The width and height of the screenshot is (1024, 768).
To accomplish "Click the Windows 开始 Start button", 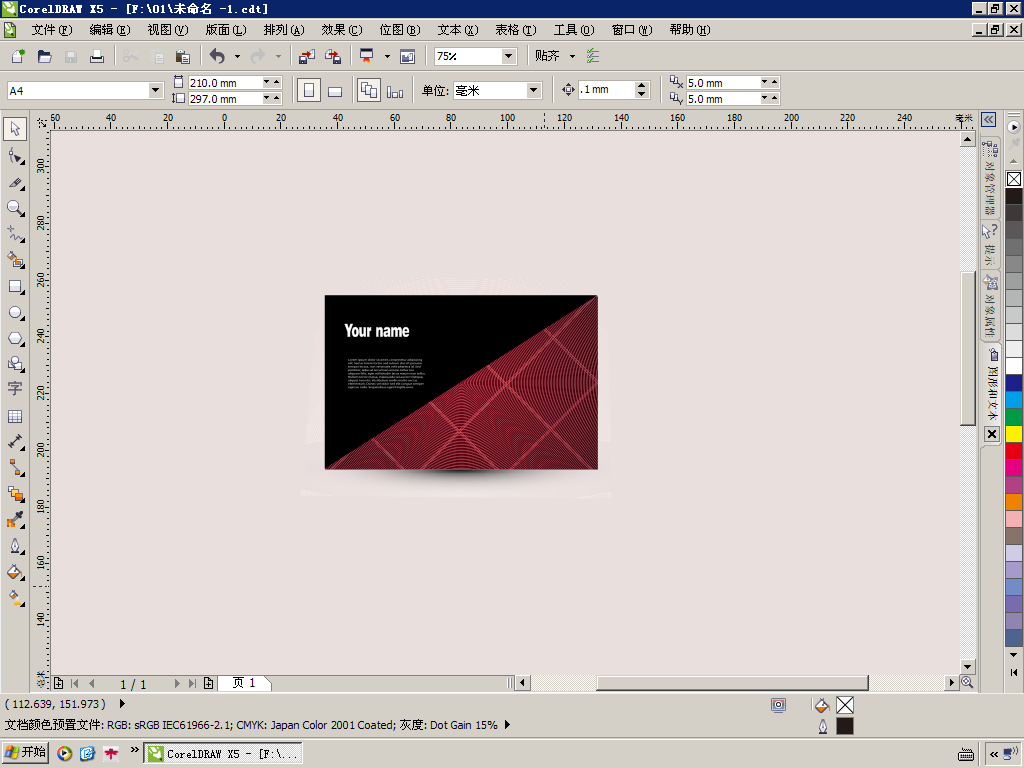I will (x=26, y=752).
